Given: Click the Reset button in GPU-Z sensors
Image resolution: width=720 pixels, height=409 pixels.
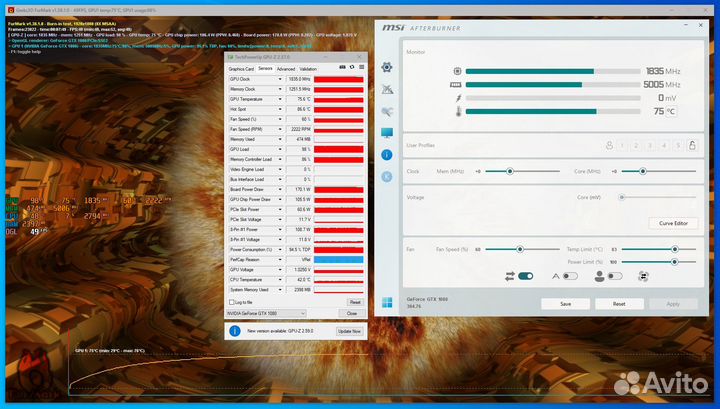Looking at the screenshot, I should coord(355,303).
